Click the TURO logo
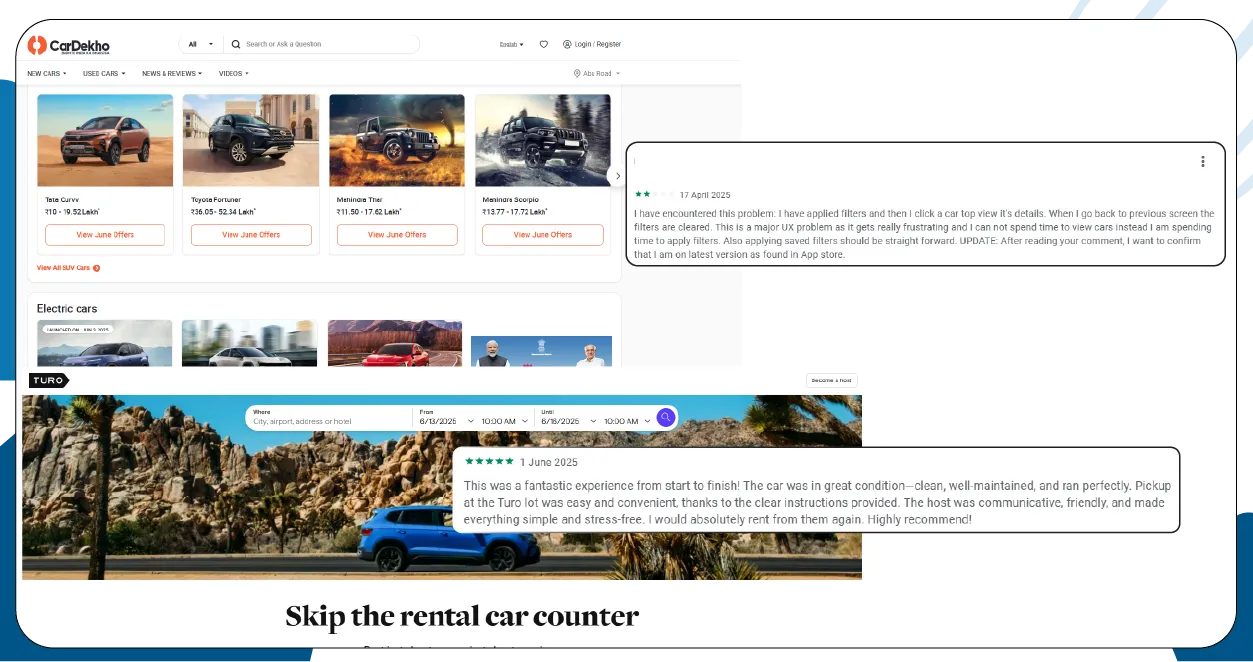 coord(48,380)
